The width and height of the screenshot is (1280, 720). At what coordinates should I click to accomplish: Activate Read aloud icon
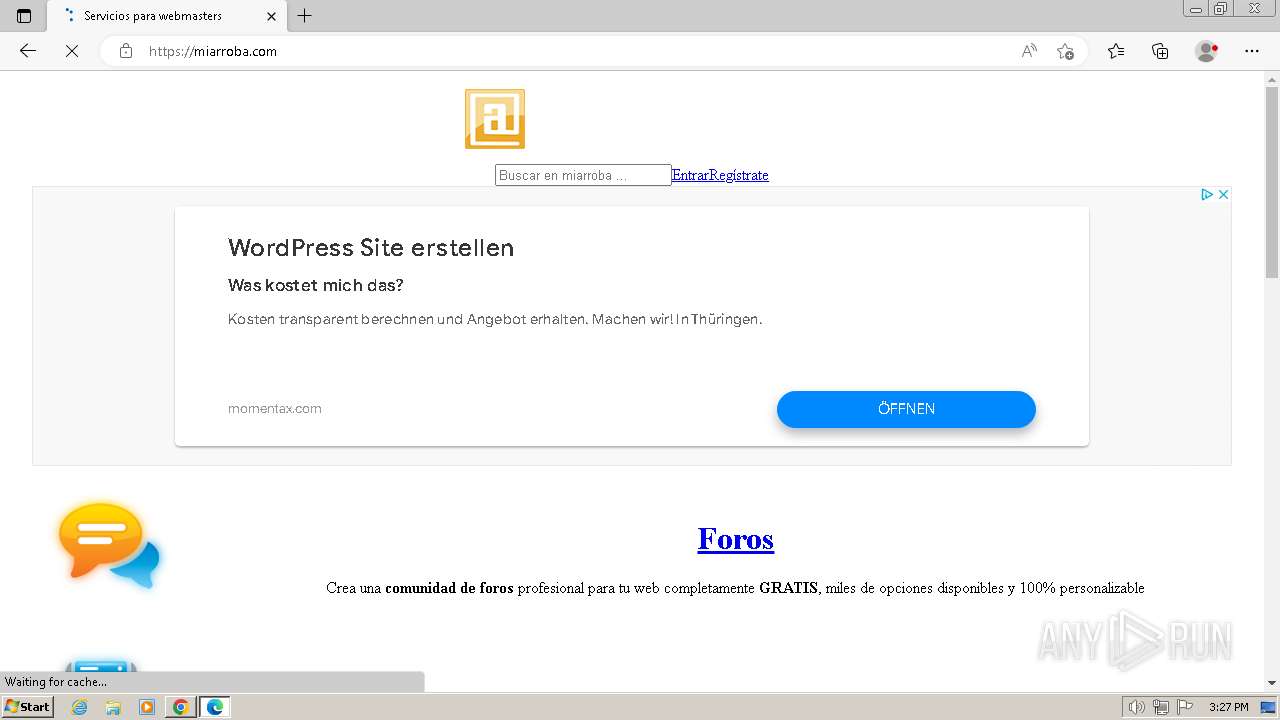click(x=1029, y=51)
